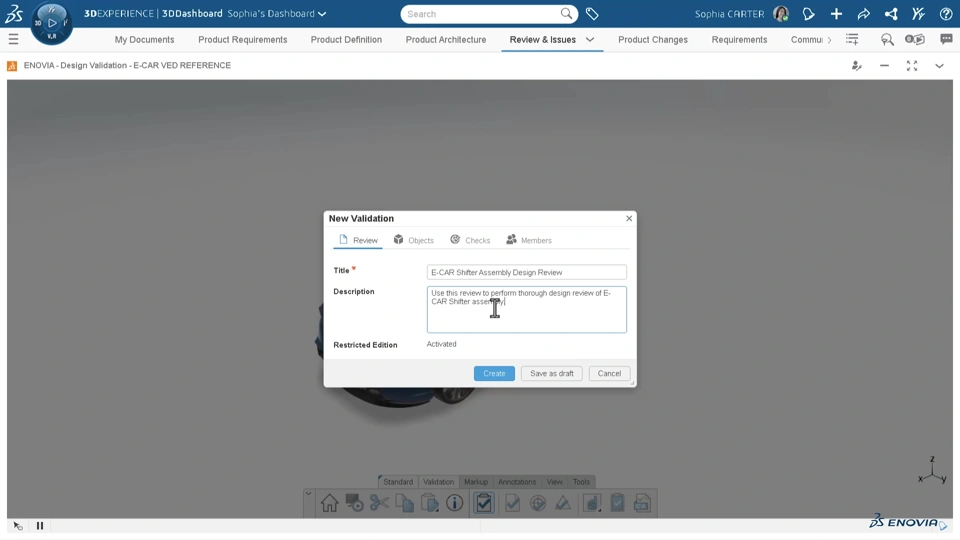This screenshot has width=960, height=540.
Task: Click the Copy icon in action bar
Action: (404, 503)
